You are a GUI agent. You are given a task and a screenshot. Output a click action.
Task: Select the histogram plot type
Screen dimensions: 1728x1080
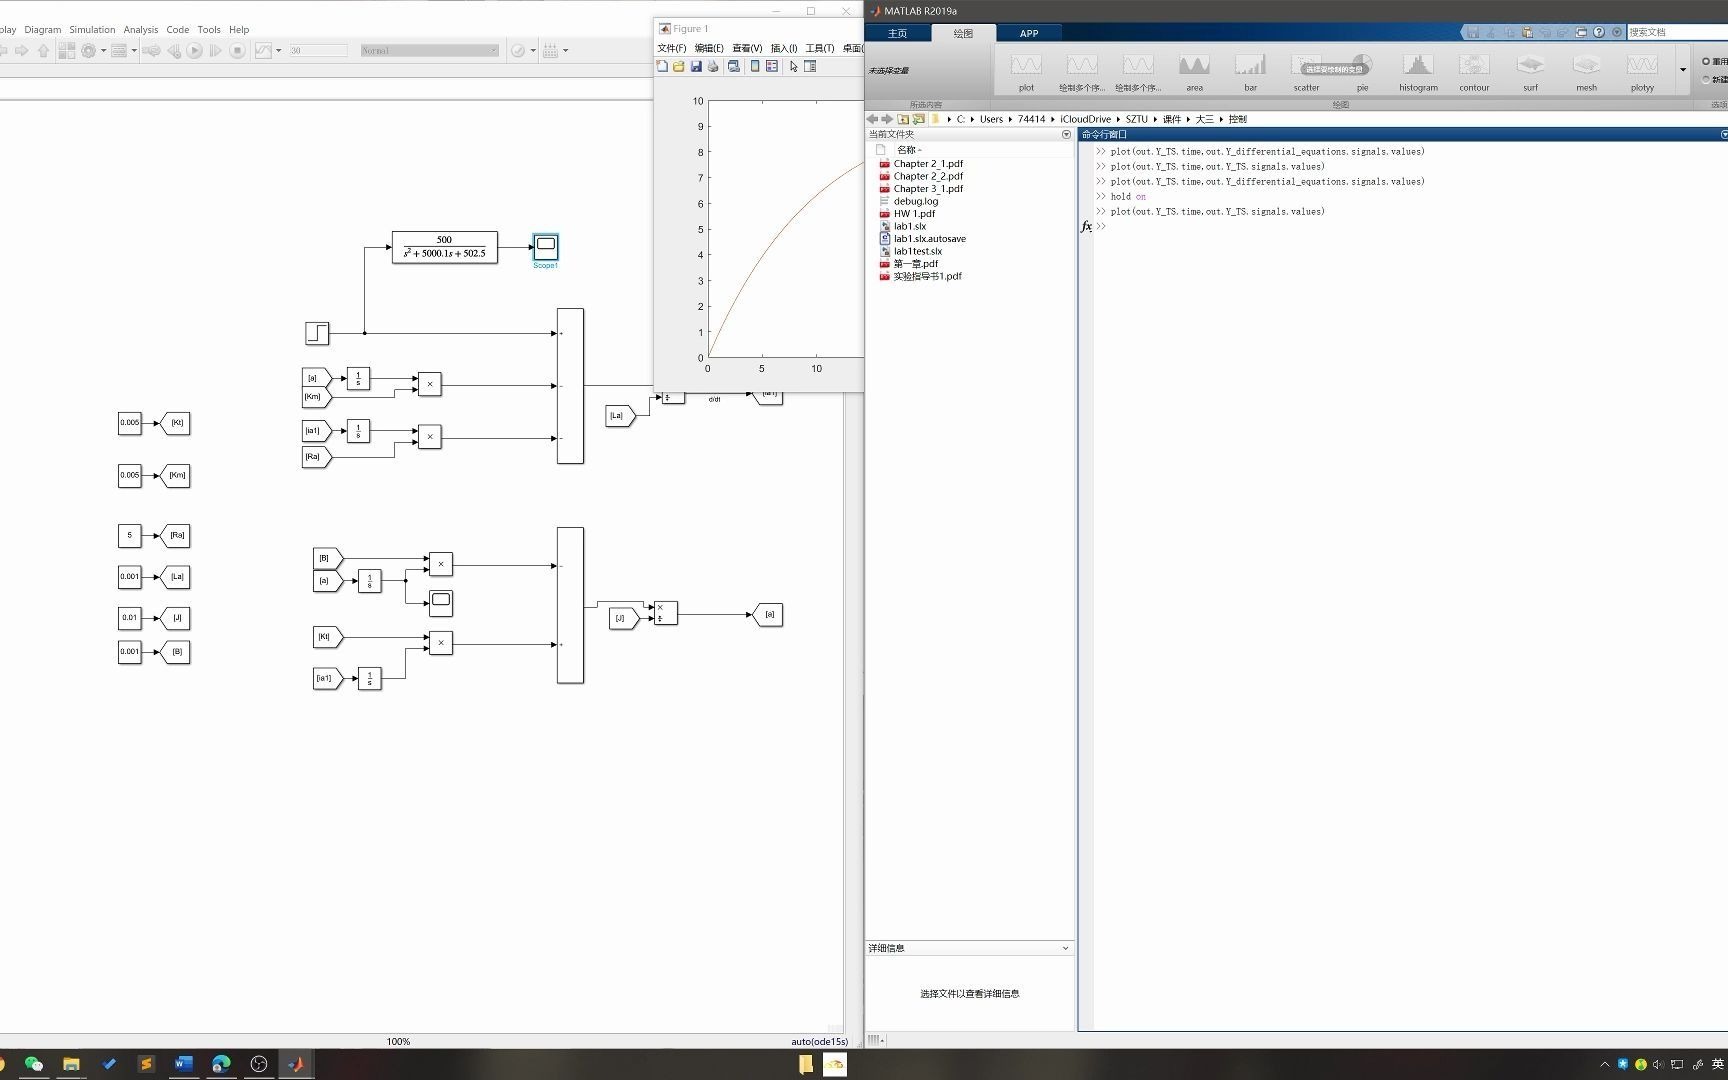coord(1418,72)
